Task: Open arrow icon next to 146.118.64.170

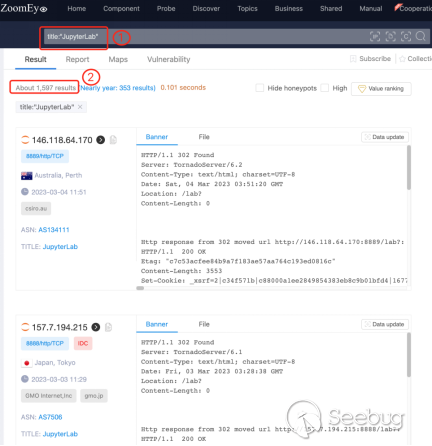Action: (x=101, y=140)
